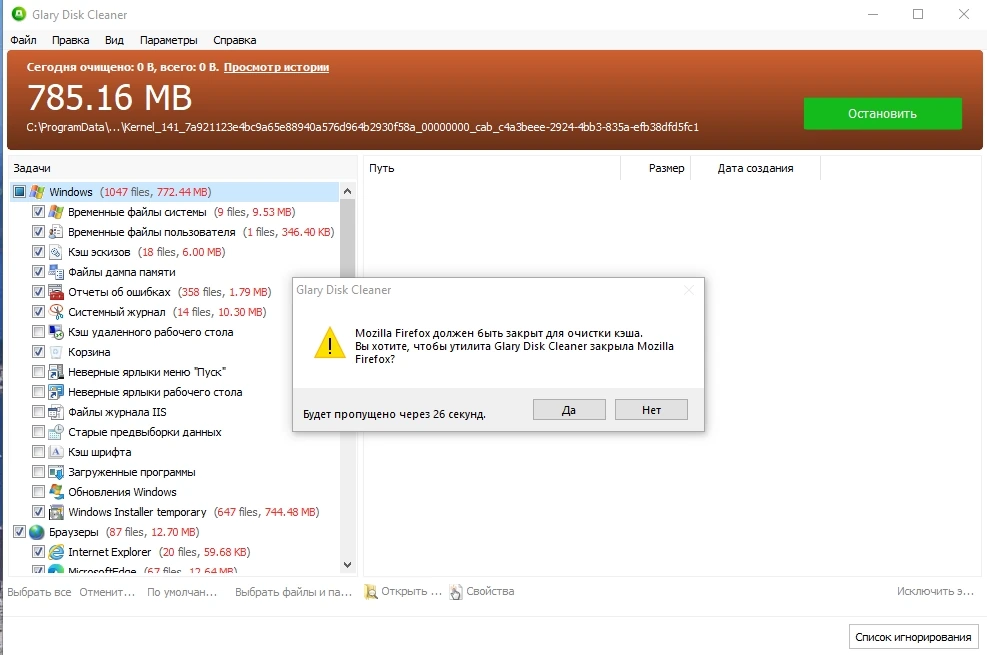
Task: Click the Windows category flag icon
Action: (37, 192)
